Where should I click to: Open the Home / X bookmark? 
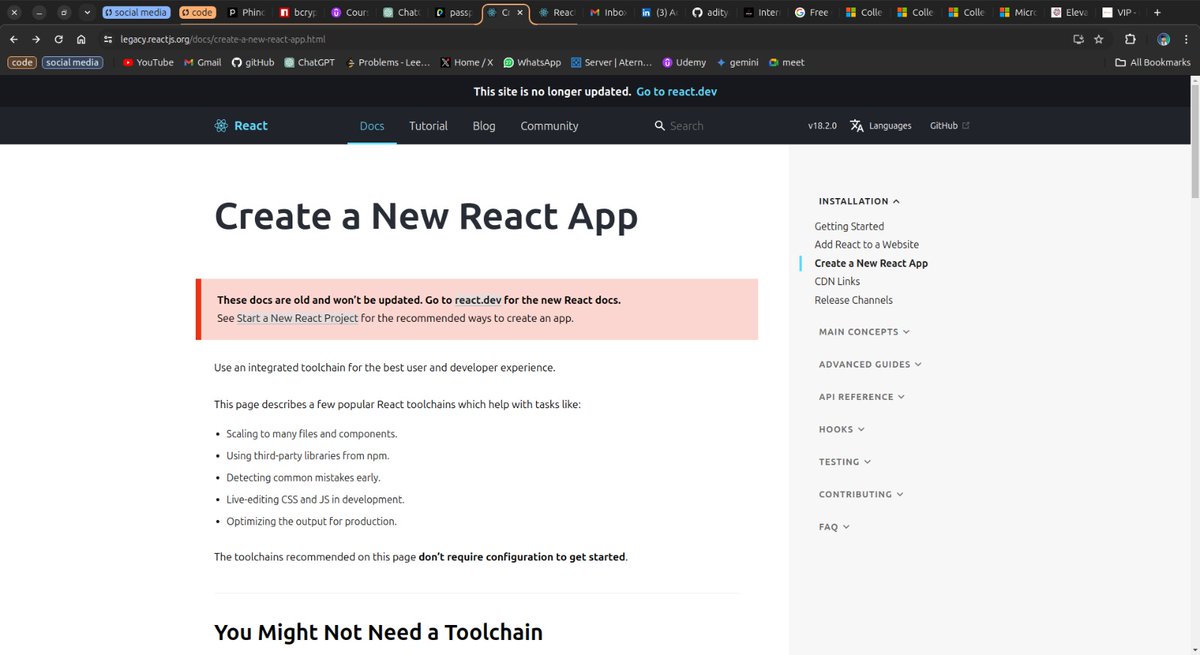[467, 62]
